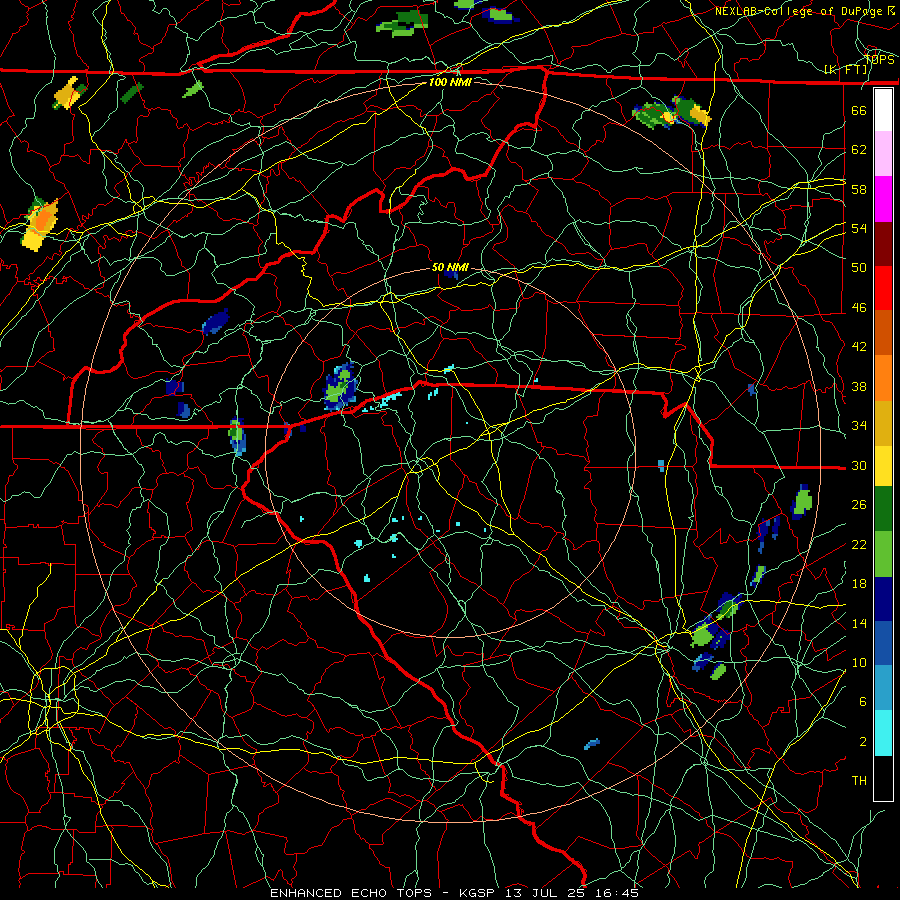Click the '50 NMI' range ring label

450,267
